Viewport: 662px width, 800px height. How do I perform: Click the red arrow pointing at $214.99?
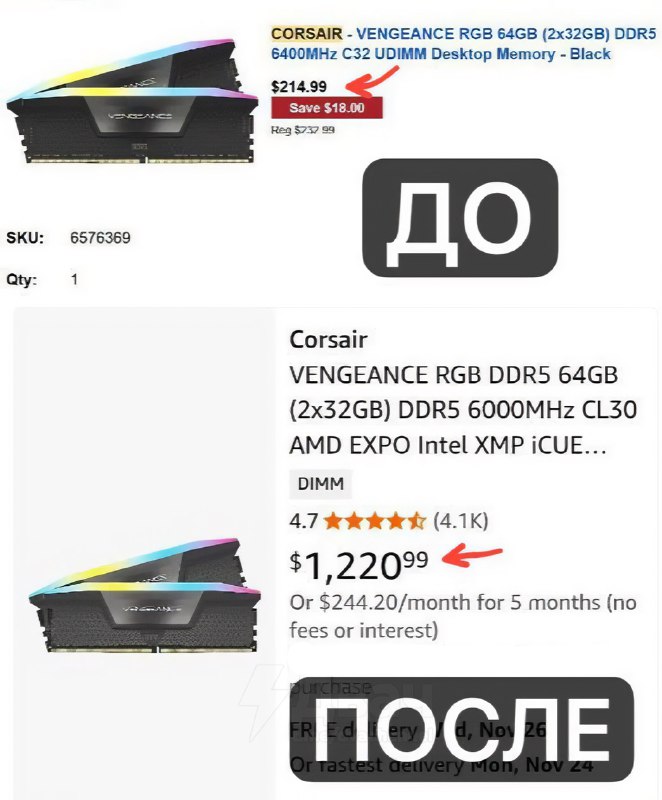click(372, 82)
